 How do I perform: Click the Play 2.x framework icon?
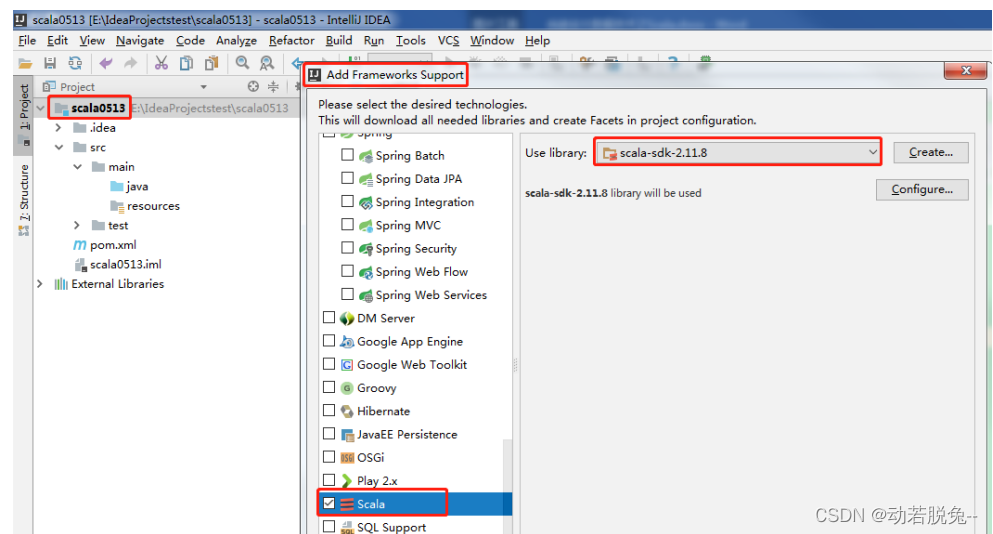(346, 481)
